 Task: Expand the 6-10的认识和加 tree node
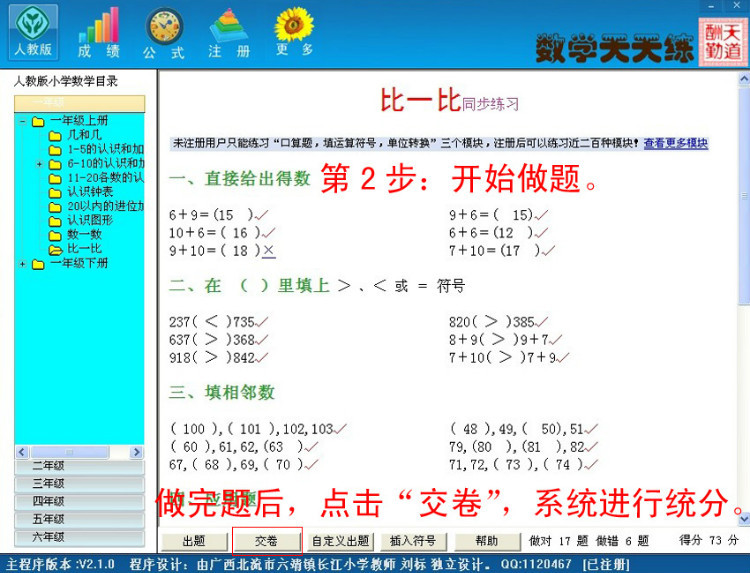click(39, 164)
